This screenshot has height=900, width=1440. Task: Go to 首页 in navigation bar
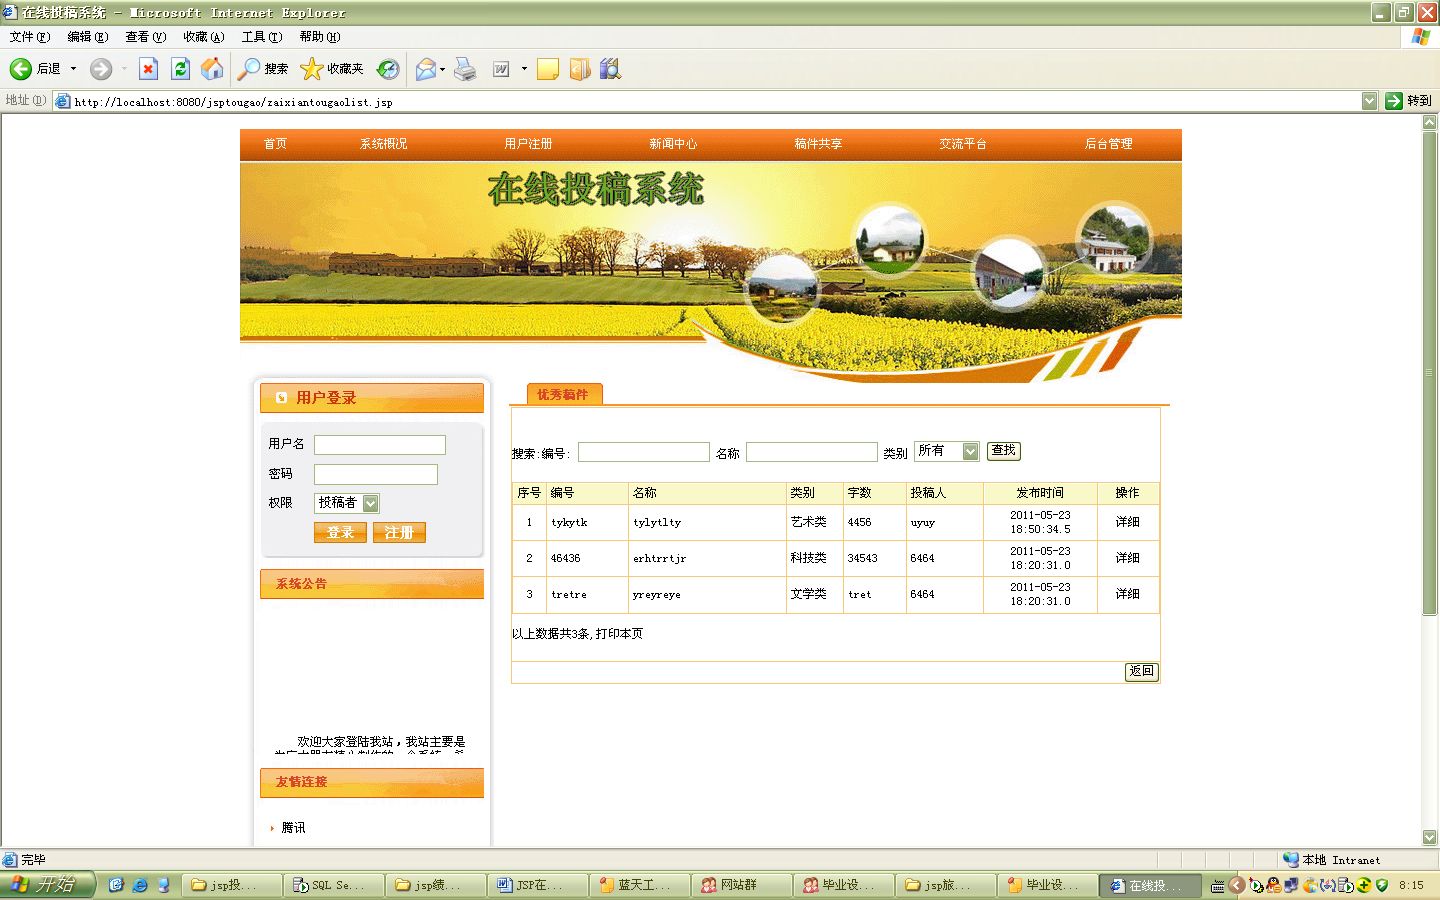tap(275, 144)
